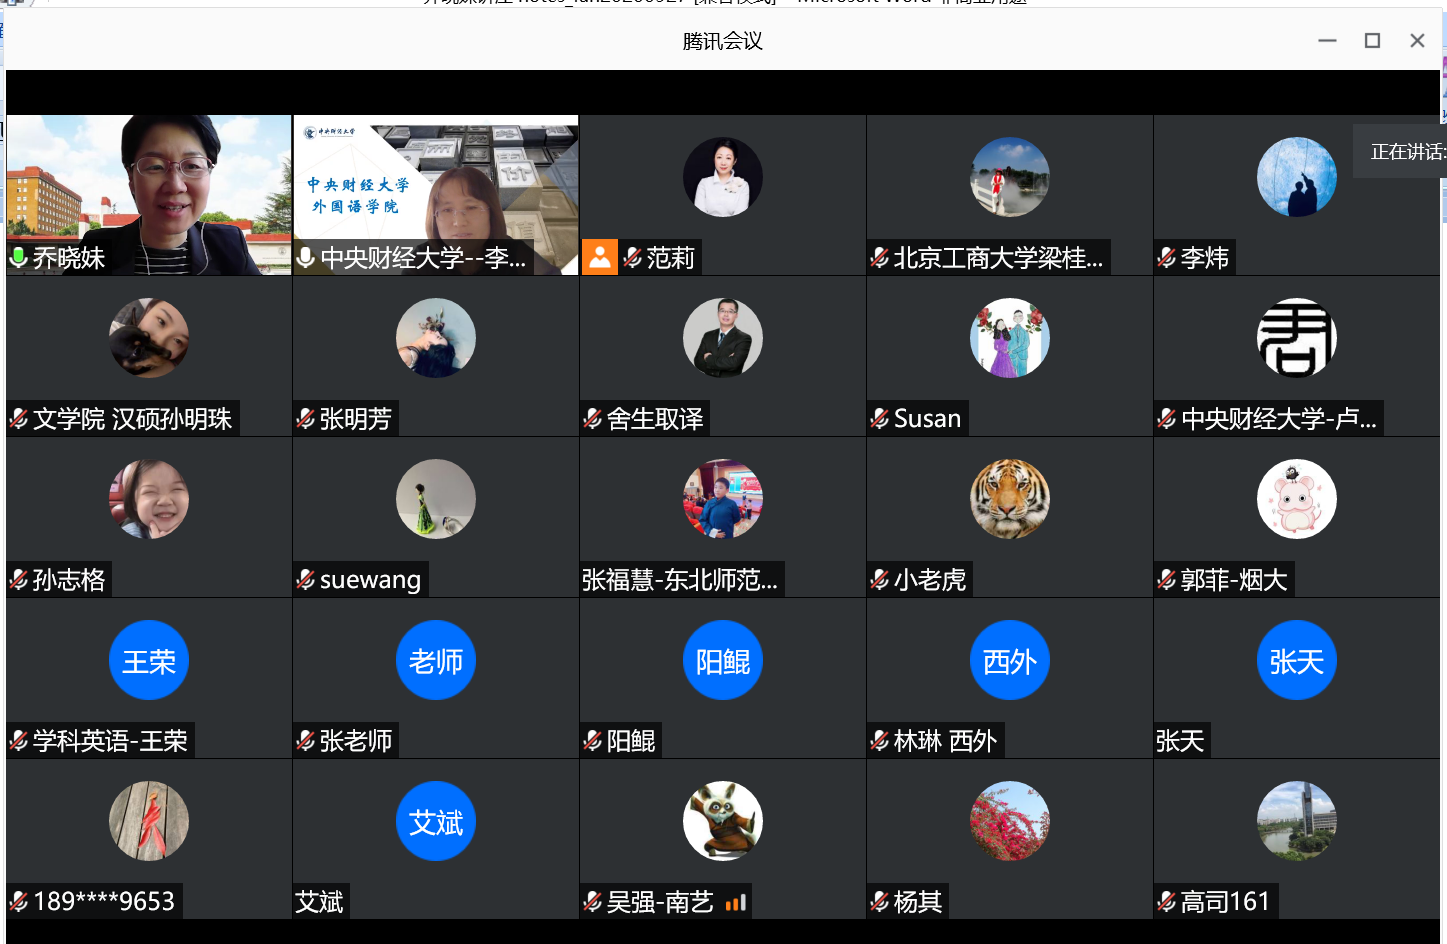Screen dimensions: 1447x944
Task: Click muted mic icon next to 学科英语-王荣
Action: tap(18, 741)
